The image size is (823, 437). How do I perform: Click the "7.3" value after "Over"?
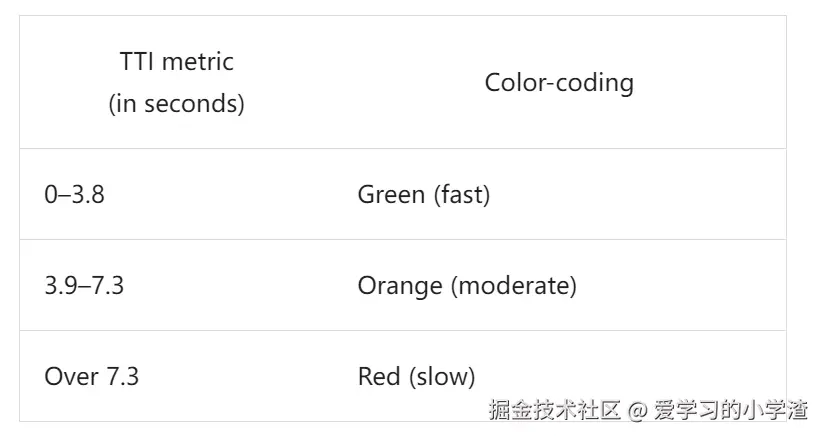coord(122,377)
